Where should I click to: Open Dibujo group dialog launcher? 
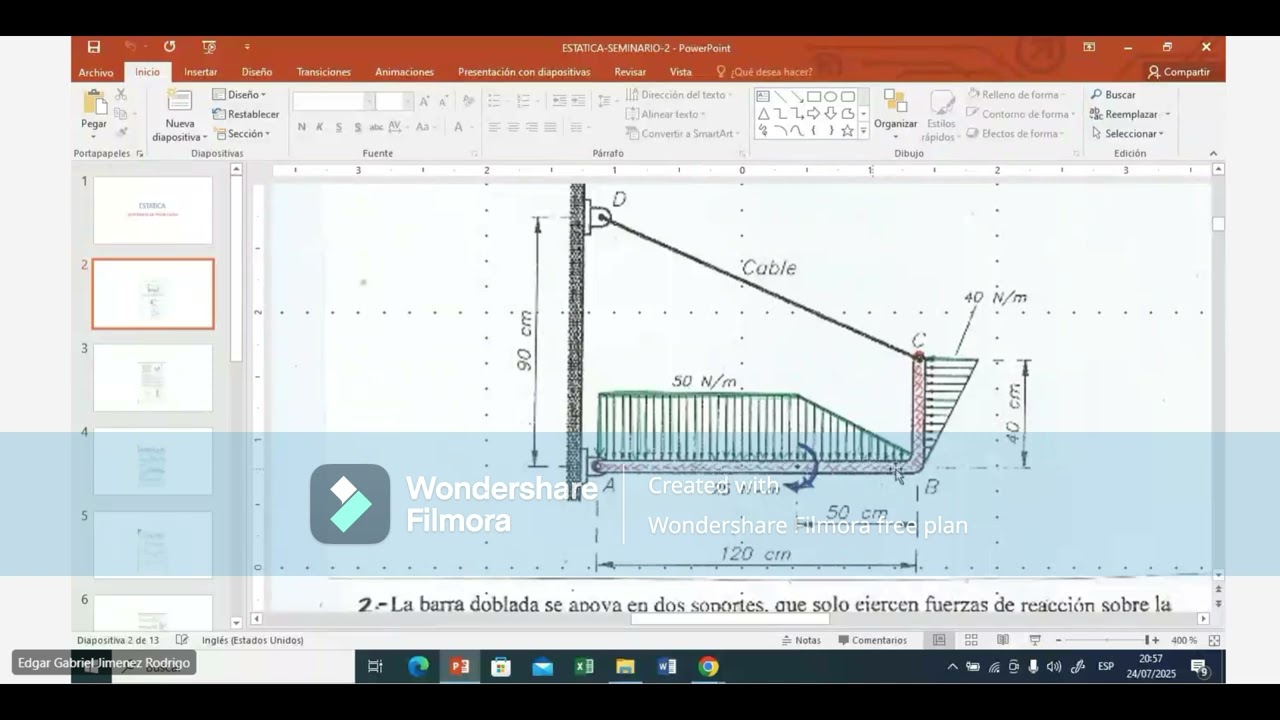click(1077, 154)
